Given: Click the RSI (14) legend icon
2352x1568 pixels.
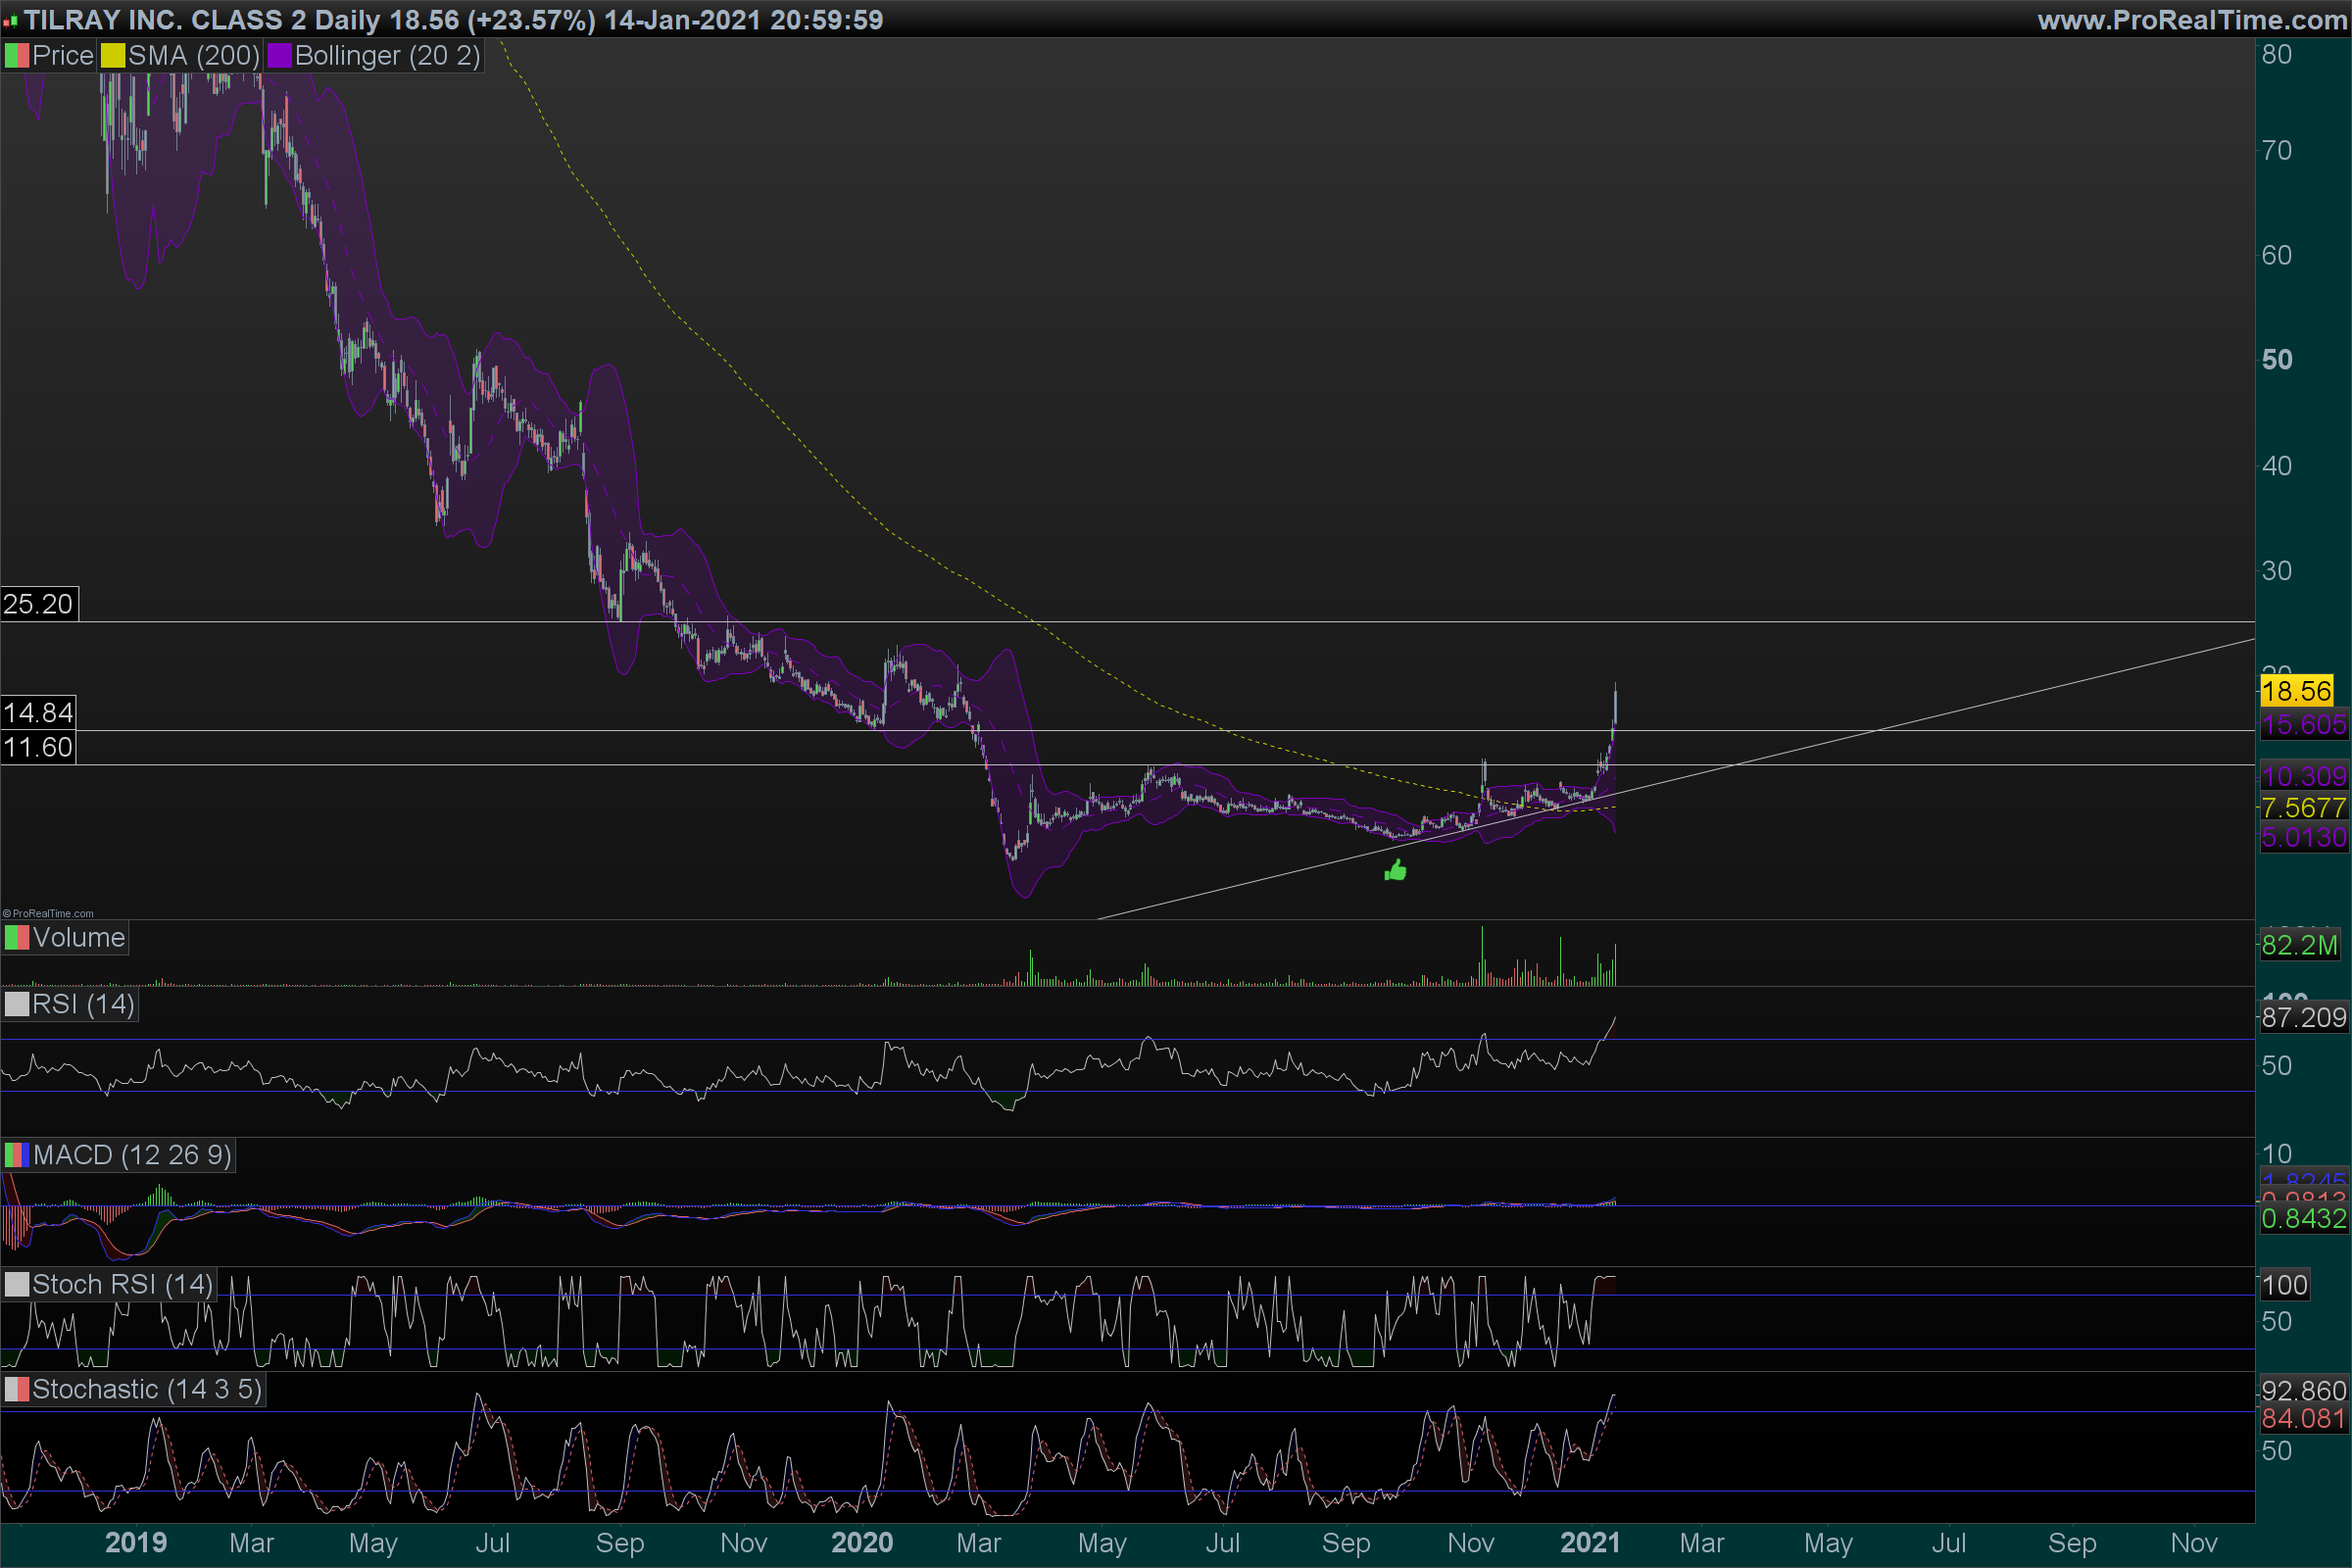Looking at the screenshot, I should [x=17, y=1004].
